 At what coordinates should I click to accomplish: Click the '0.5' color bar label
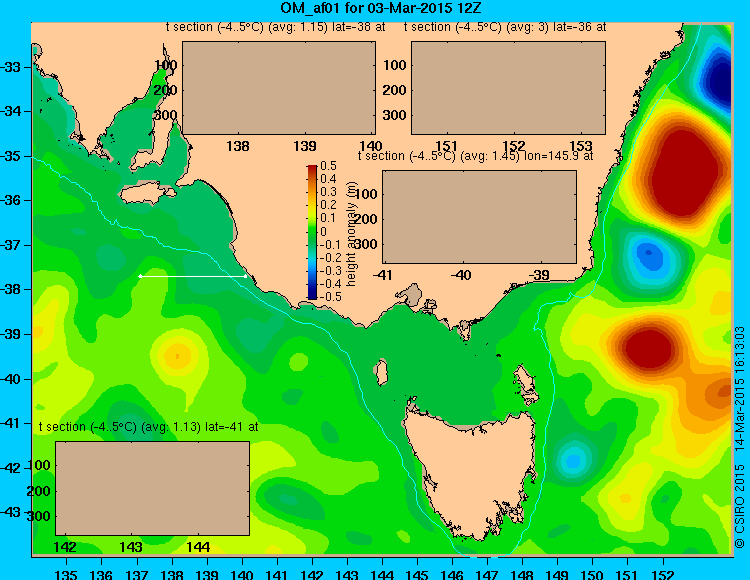coord(329,166)
